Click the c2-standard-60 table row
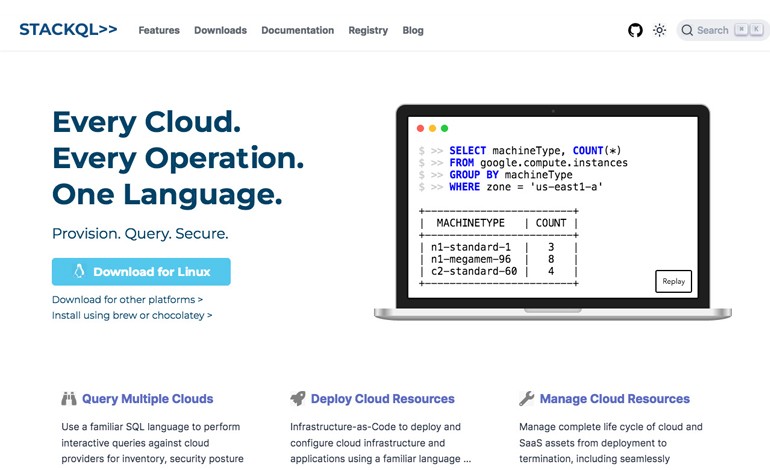770x470 pixels. tap(498, 271)
